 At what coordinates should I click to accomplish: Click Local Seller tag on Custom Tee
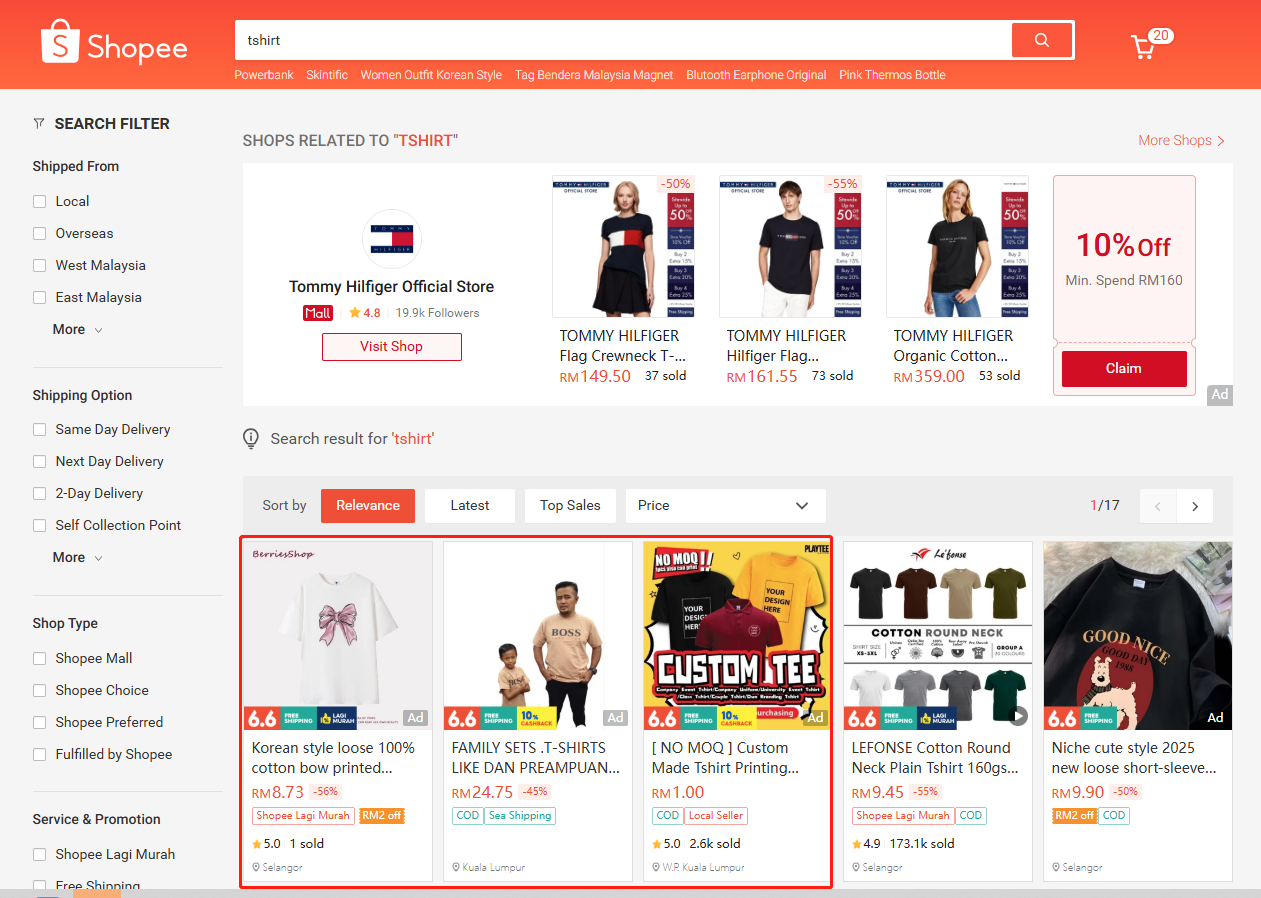pos(716,816)
